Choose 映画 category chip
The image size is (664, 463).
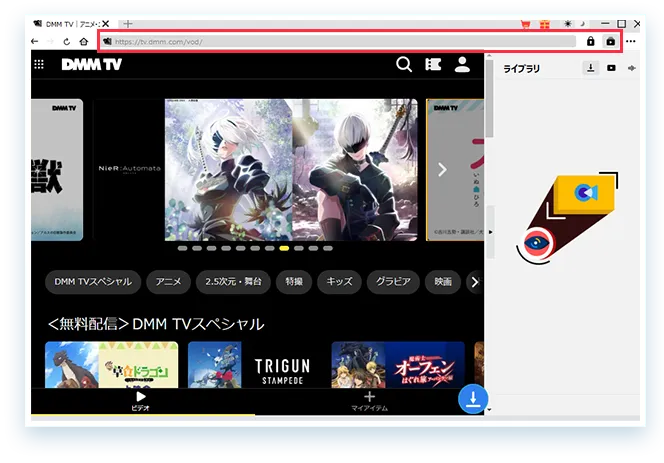(443, 282)
